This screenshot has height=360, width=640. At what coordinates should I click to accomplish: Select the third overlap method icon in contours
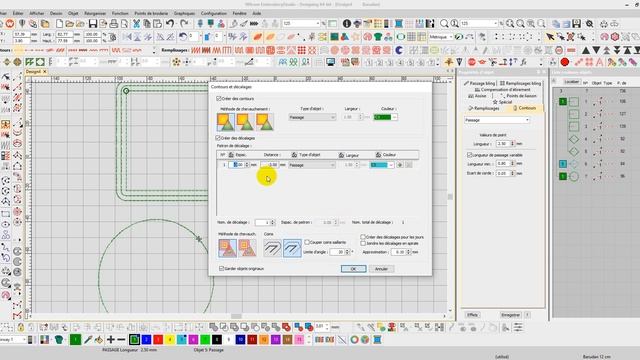pos(264,122)
